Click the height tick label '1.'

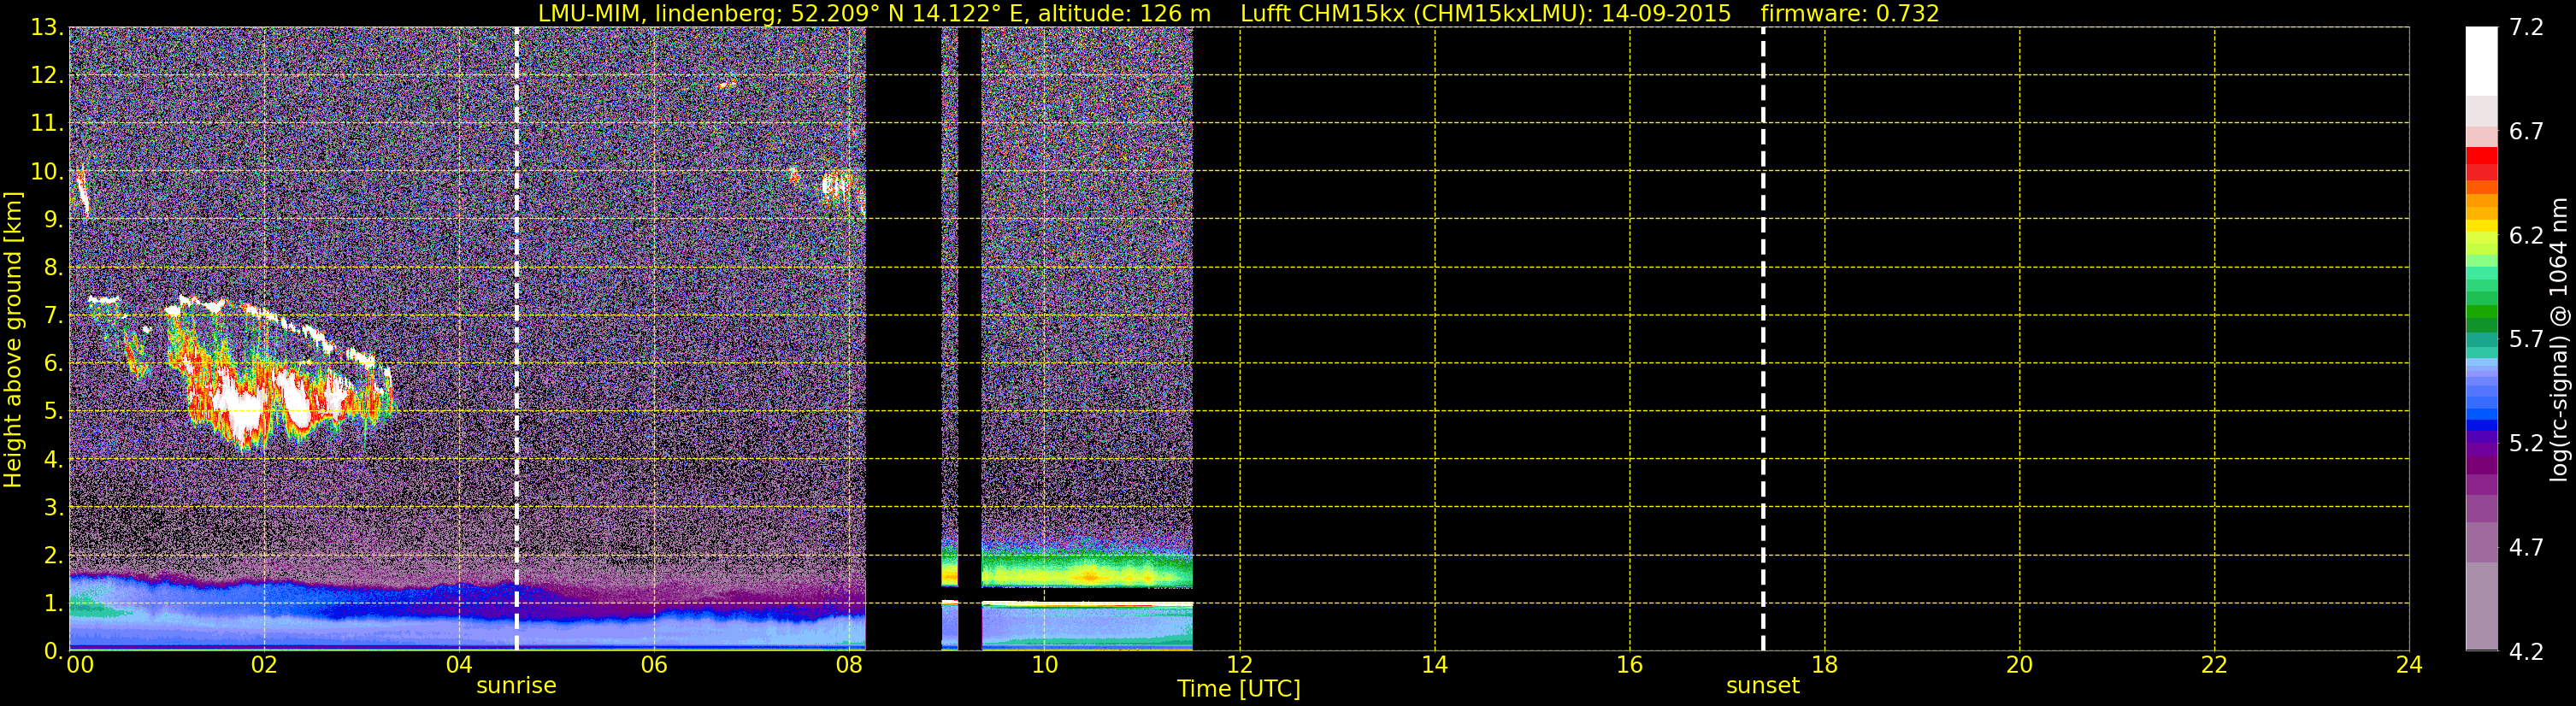coord(53,603)
